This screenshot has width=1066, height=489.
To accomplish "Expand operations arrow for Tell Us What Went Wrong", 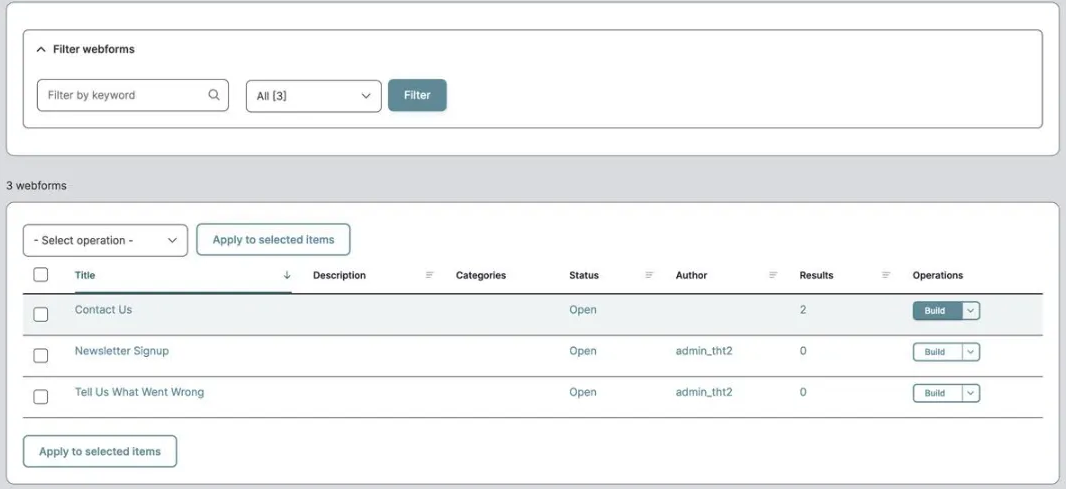I will (971, 393).
